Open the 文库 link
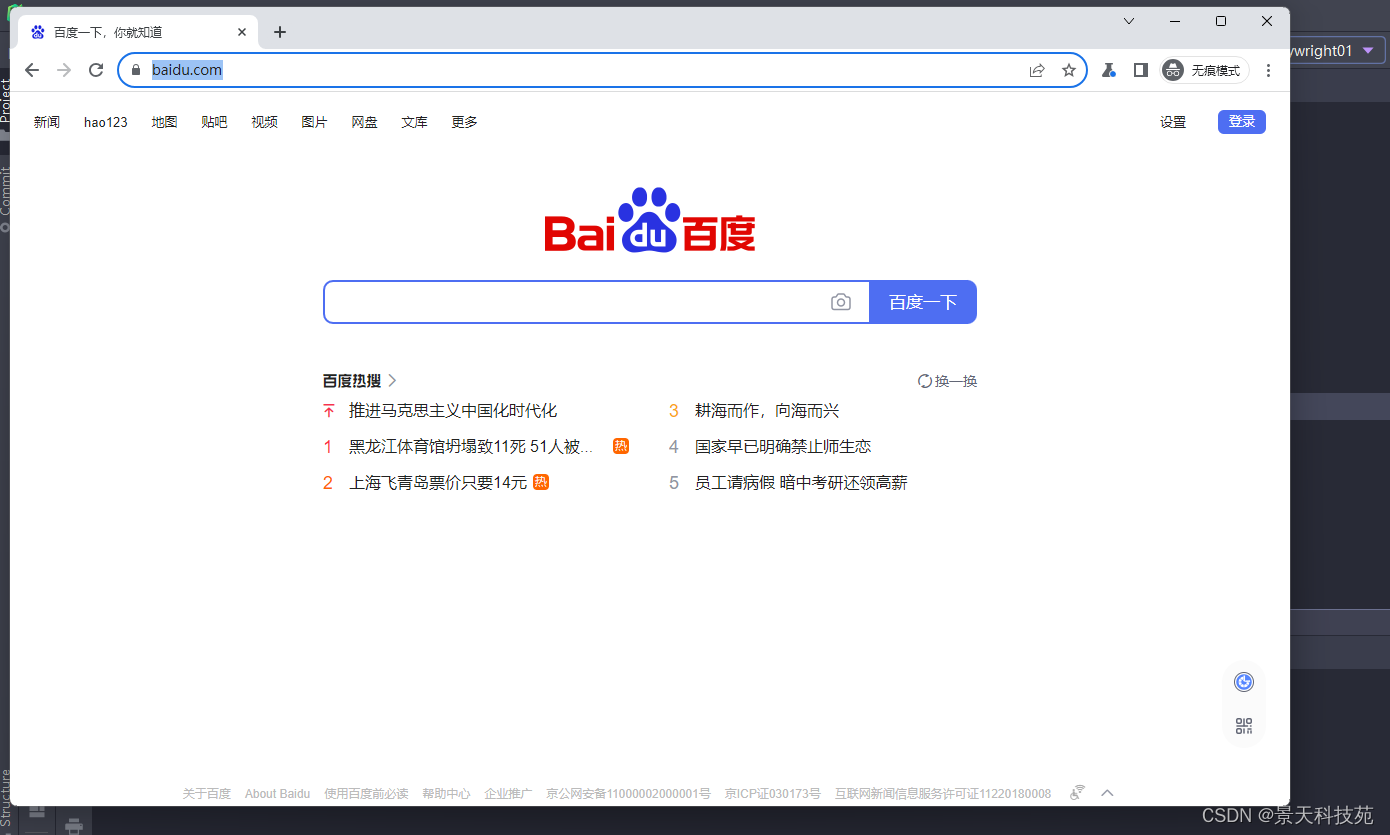1390x835 pixels. click(415, 122)
